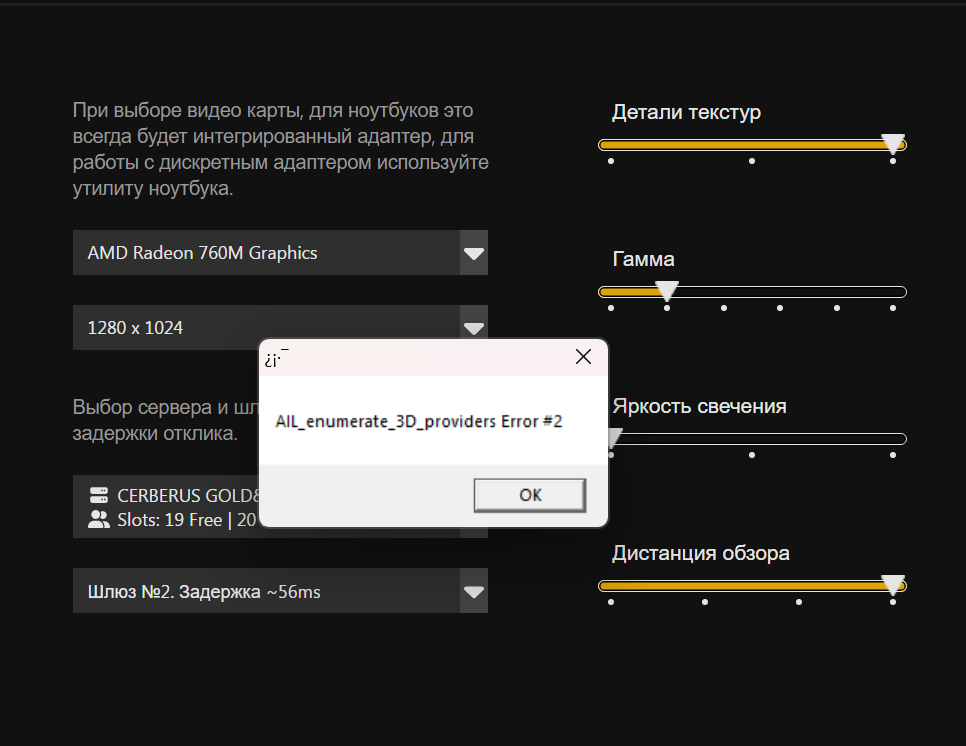The width and height of the screenshot is (966, 746).
Task: Click the error dialog title bar text
Action: [276, 358]
